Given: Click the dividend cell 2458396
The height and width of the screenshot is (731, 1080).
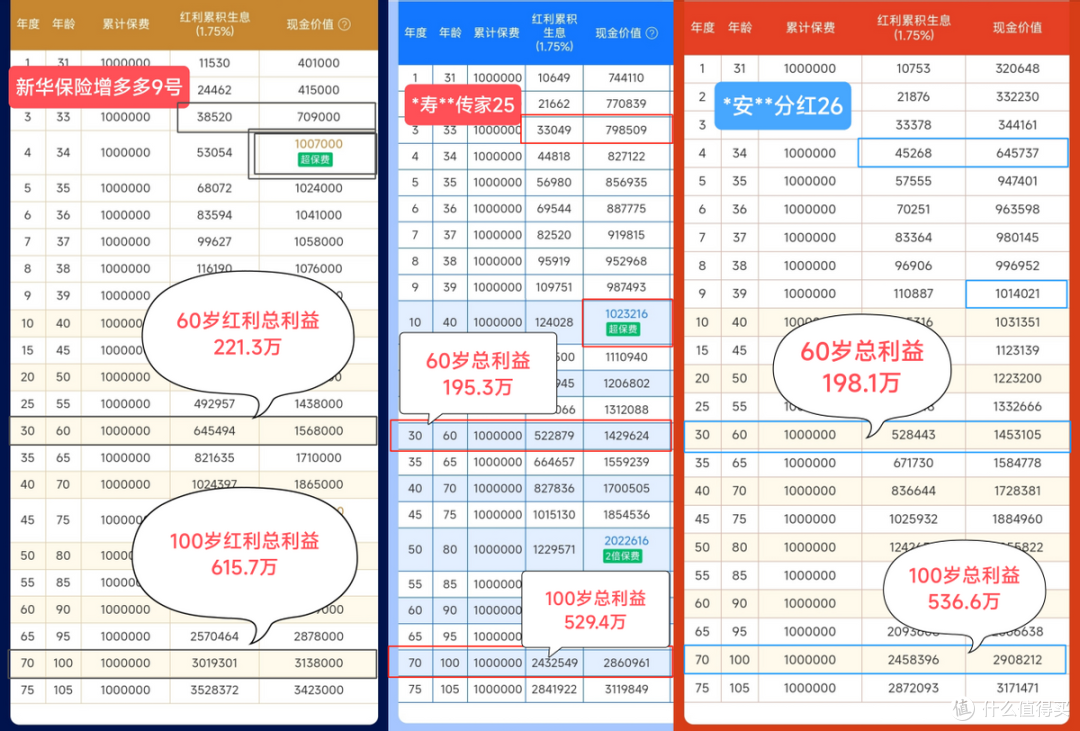Looking at the screenshot, I should coord(912,660).
